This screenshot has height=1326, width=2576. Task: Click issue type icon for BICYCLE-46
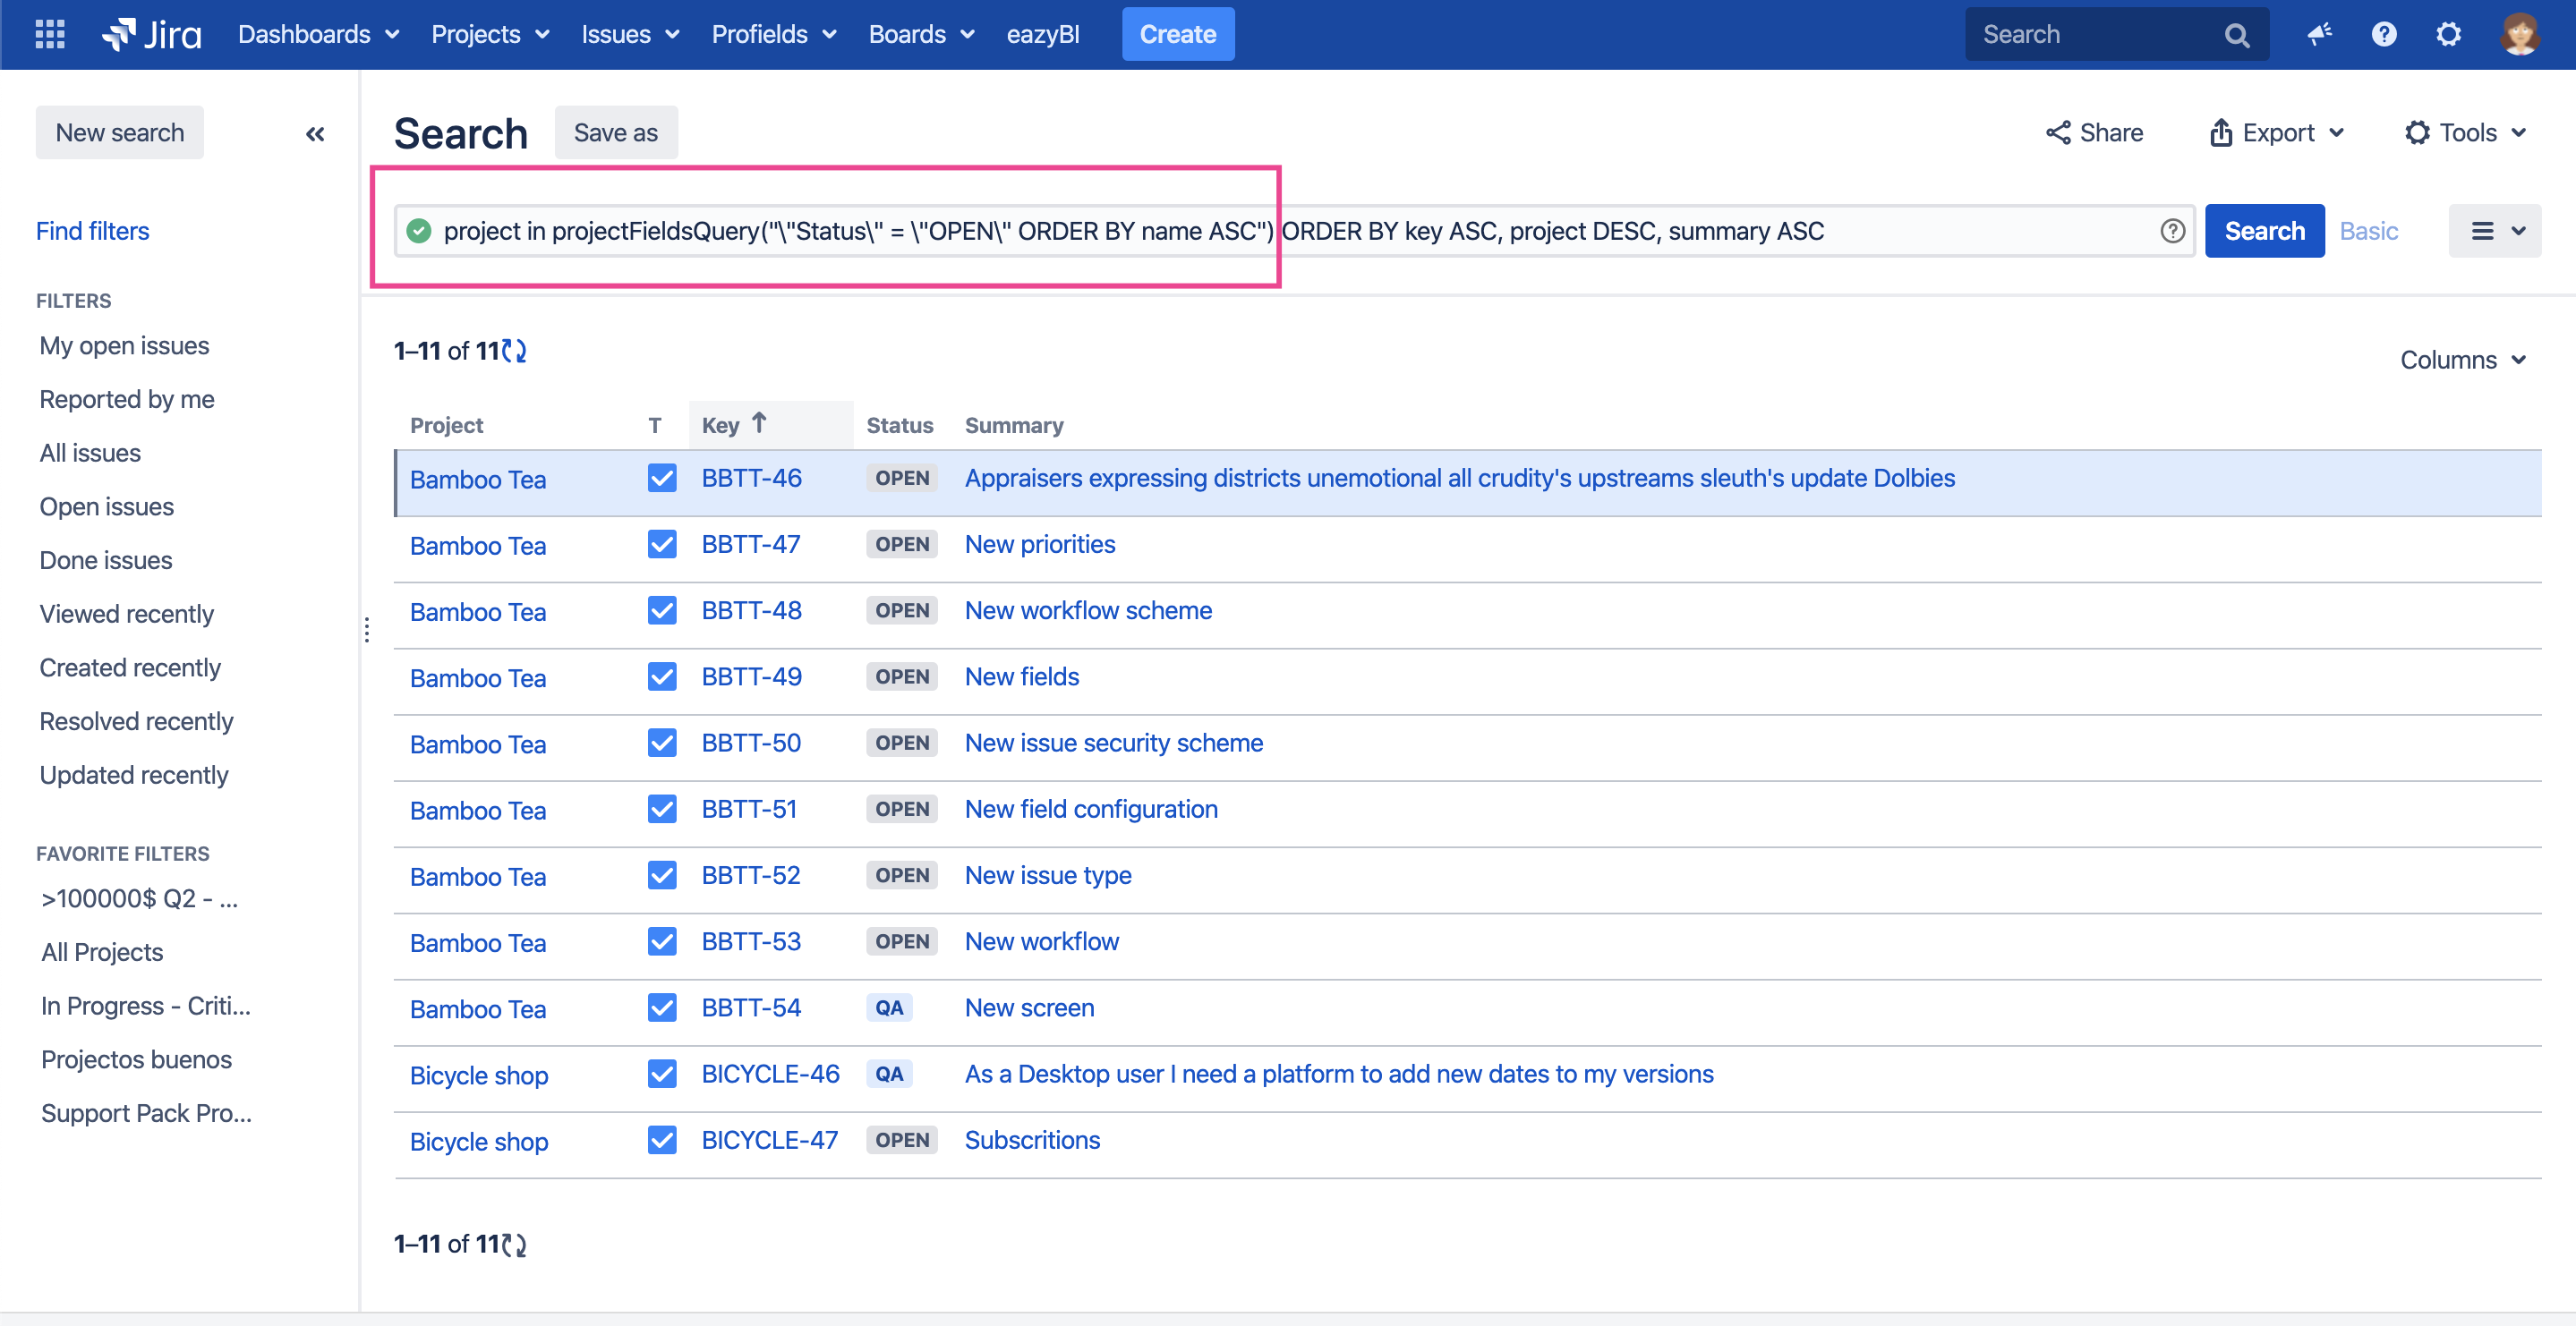pos(661,1074)
